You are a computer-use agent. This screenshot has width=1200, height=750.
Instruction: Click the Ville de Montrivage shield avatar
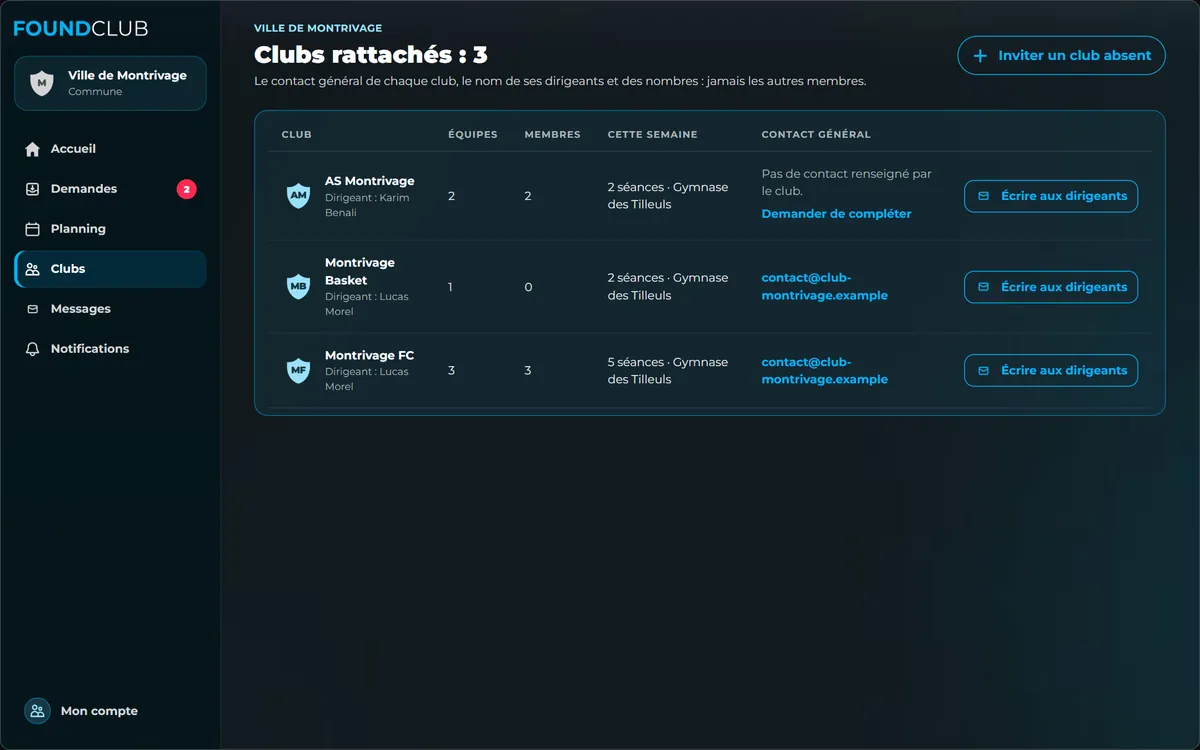41,83
